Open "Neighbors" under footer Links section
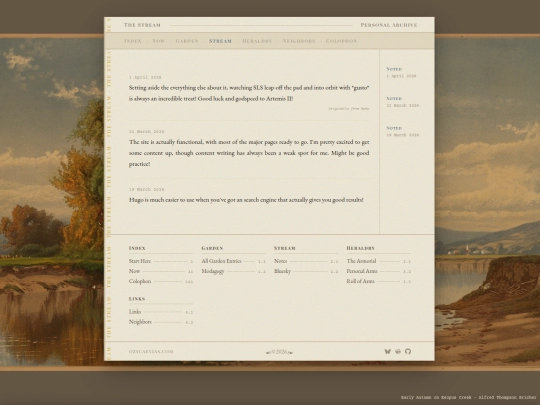 click(x=161, y=322)
